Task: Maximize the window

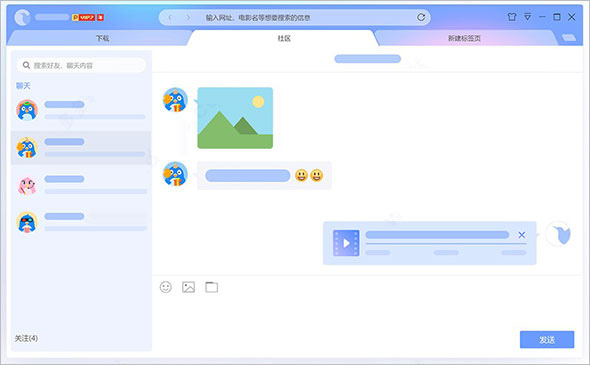Action: [557, 17]
